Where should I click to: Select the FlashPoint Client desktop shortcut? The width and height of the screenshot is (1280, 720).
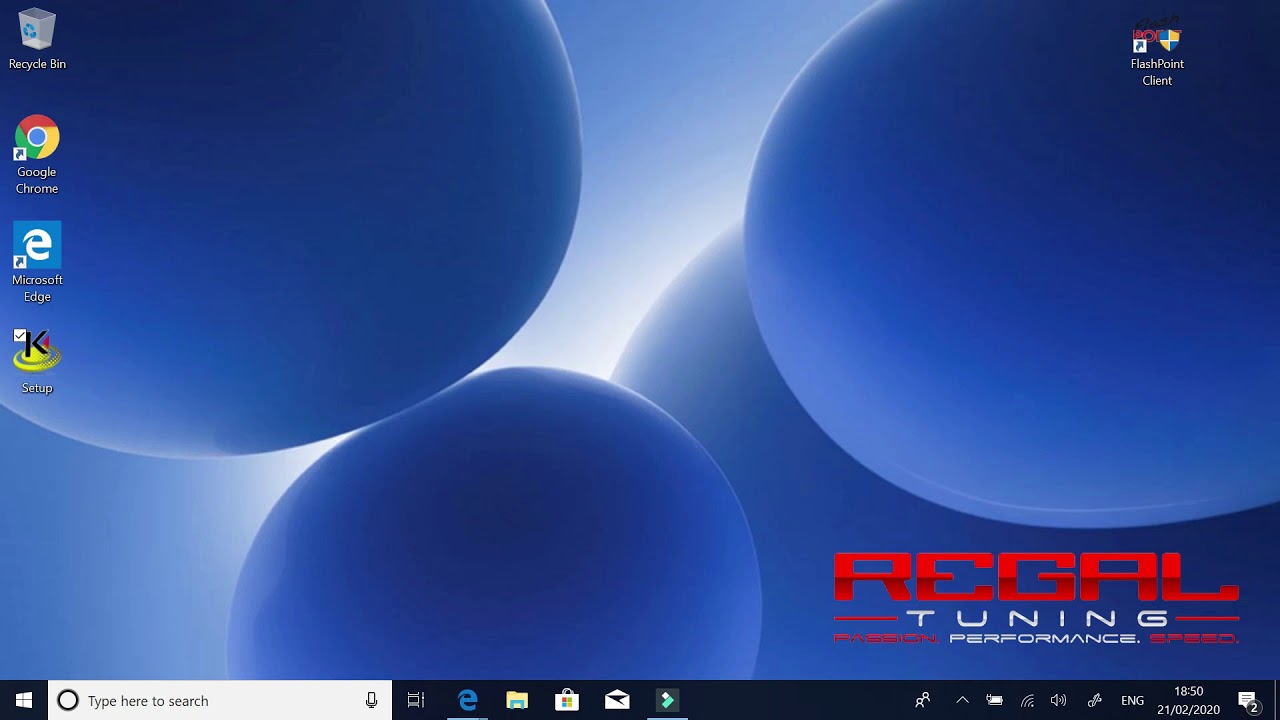[1157, 52]
